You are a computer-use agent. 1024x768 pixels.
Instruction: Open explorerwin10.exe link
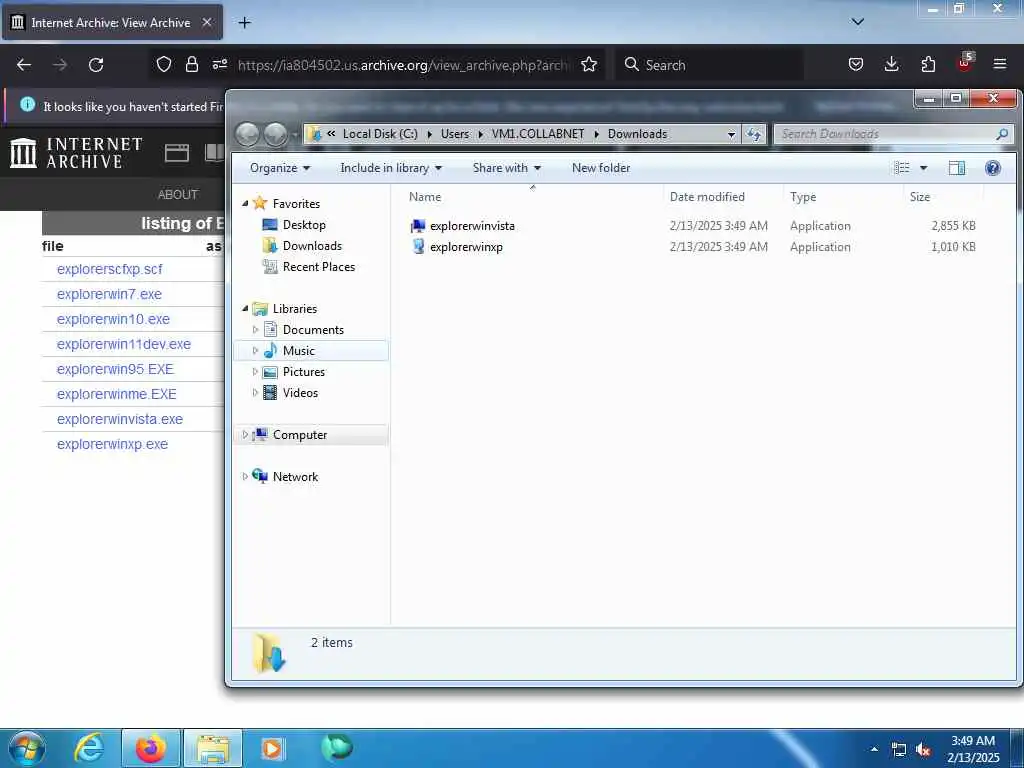pos(113,319)
